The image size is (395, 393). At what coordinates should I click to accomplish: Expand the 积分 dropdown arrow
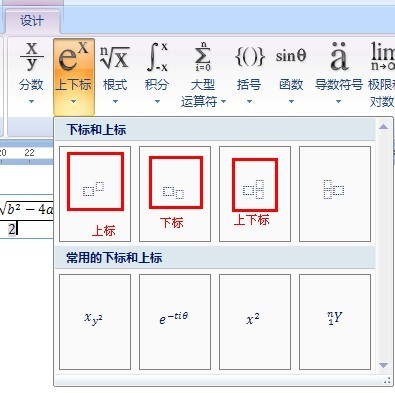pyautogui.click(x=157, y=101)
